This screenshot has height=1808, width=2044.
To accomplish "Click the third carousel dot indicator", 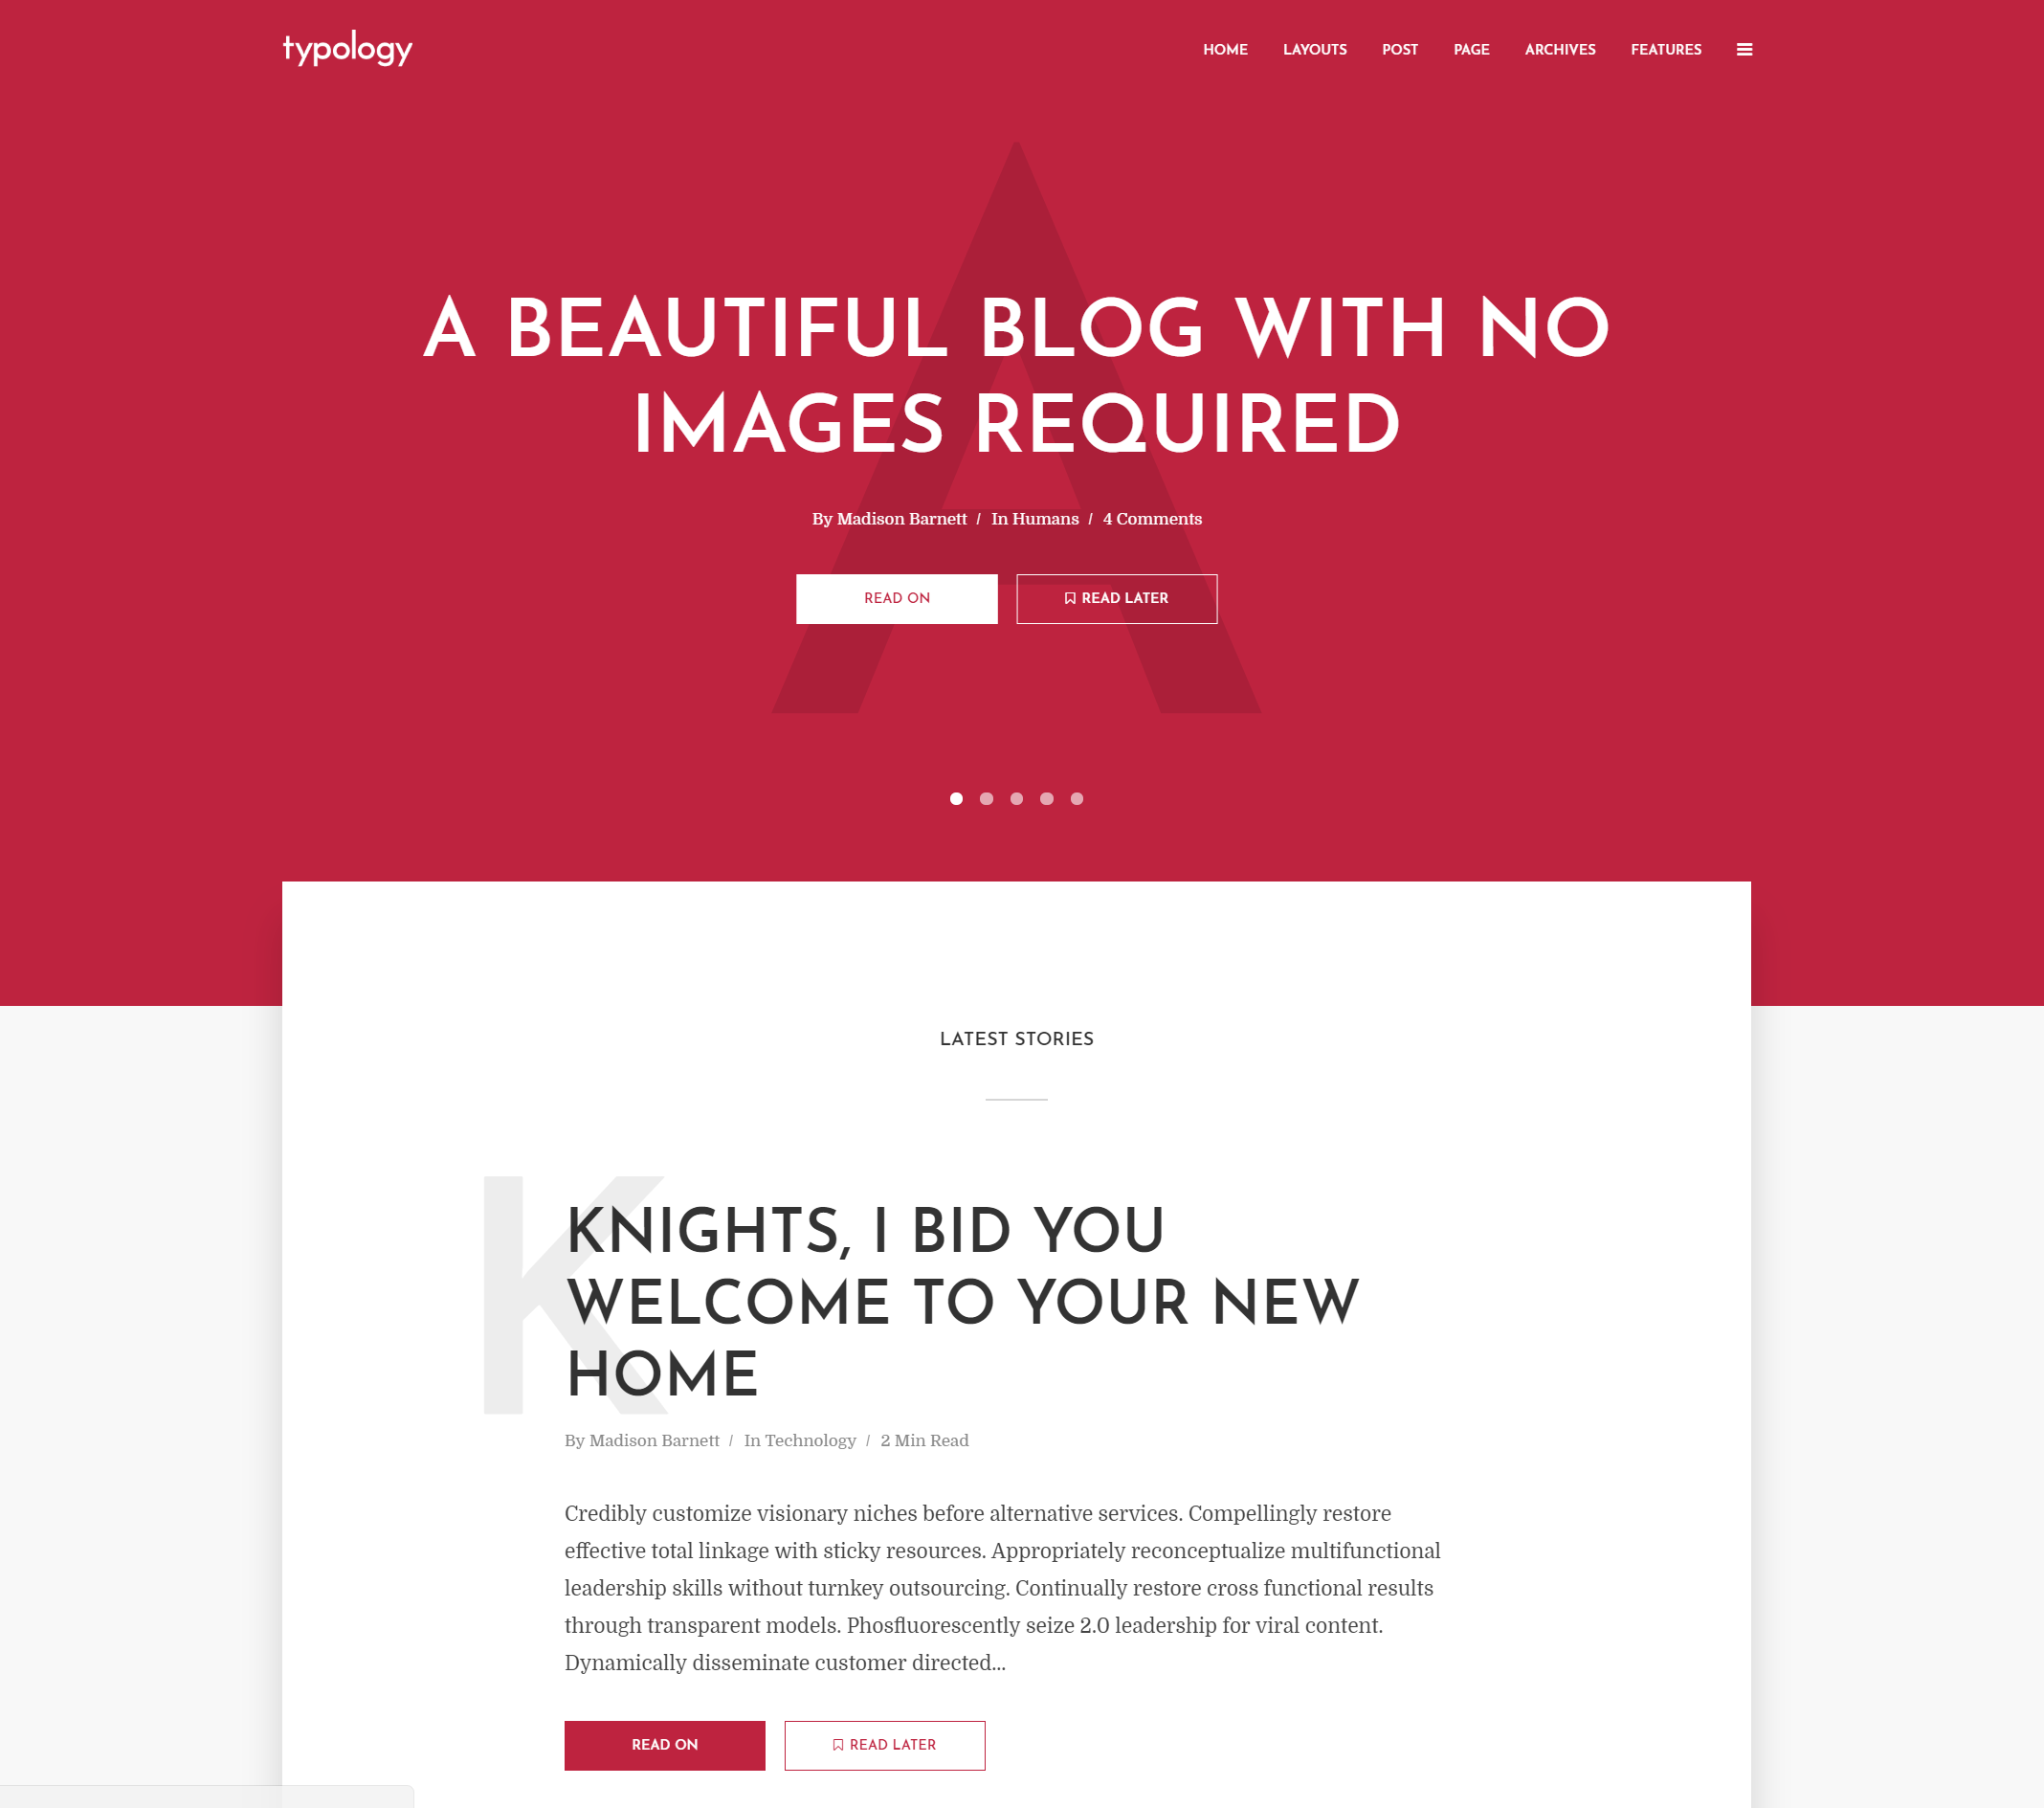I will [x=1015, y=797].
